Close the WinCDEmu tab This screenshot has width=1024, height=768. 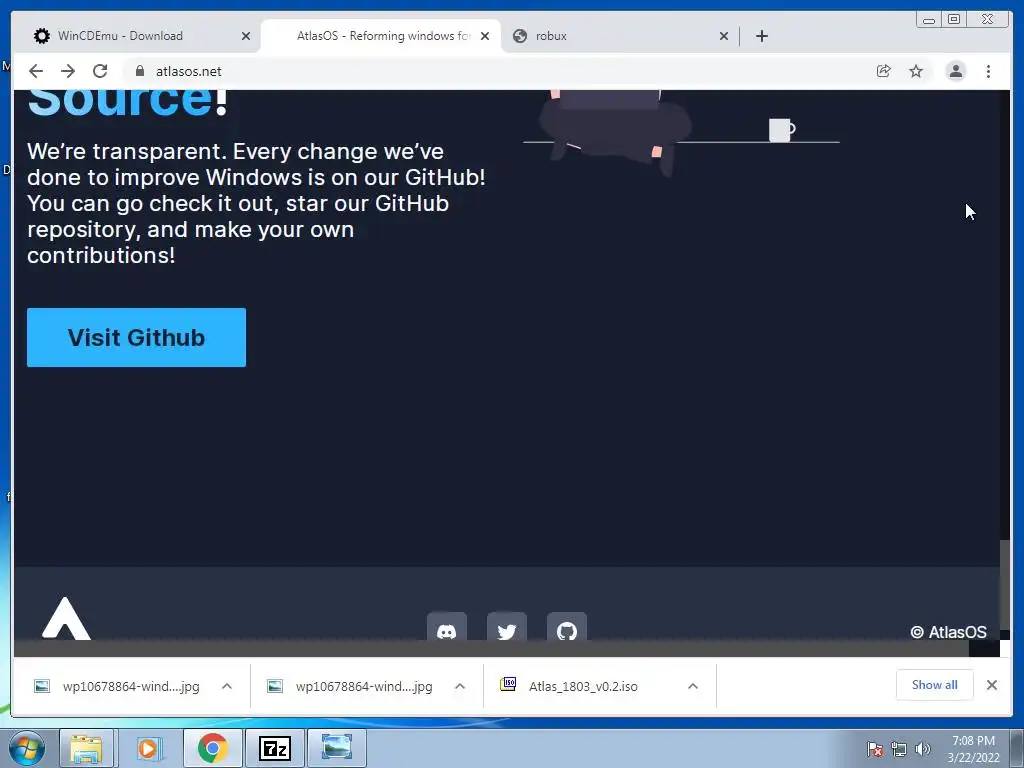click(246, 36)
